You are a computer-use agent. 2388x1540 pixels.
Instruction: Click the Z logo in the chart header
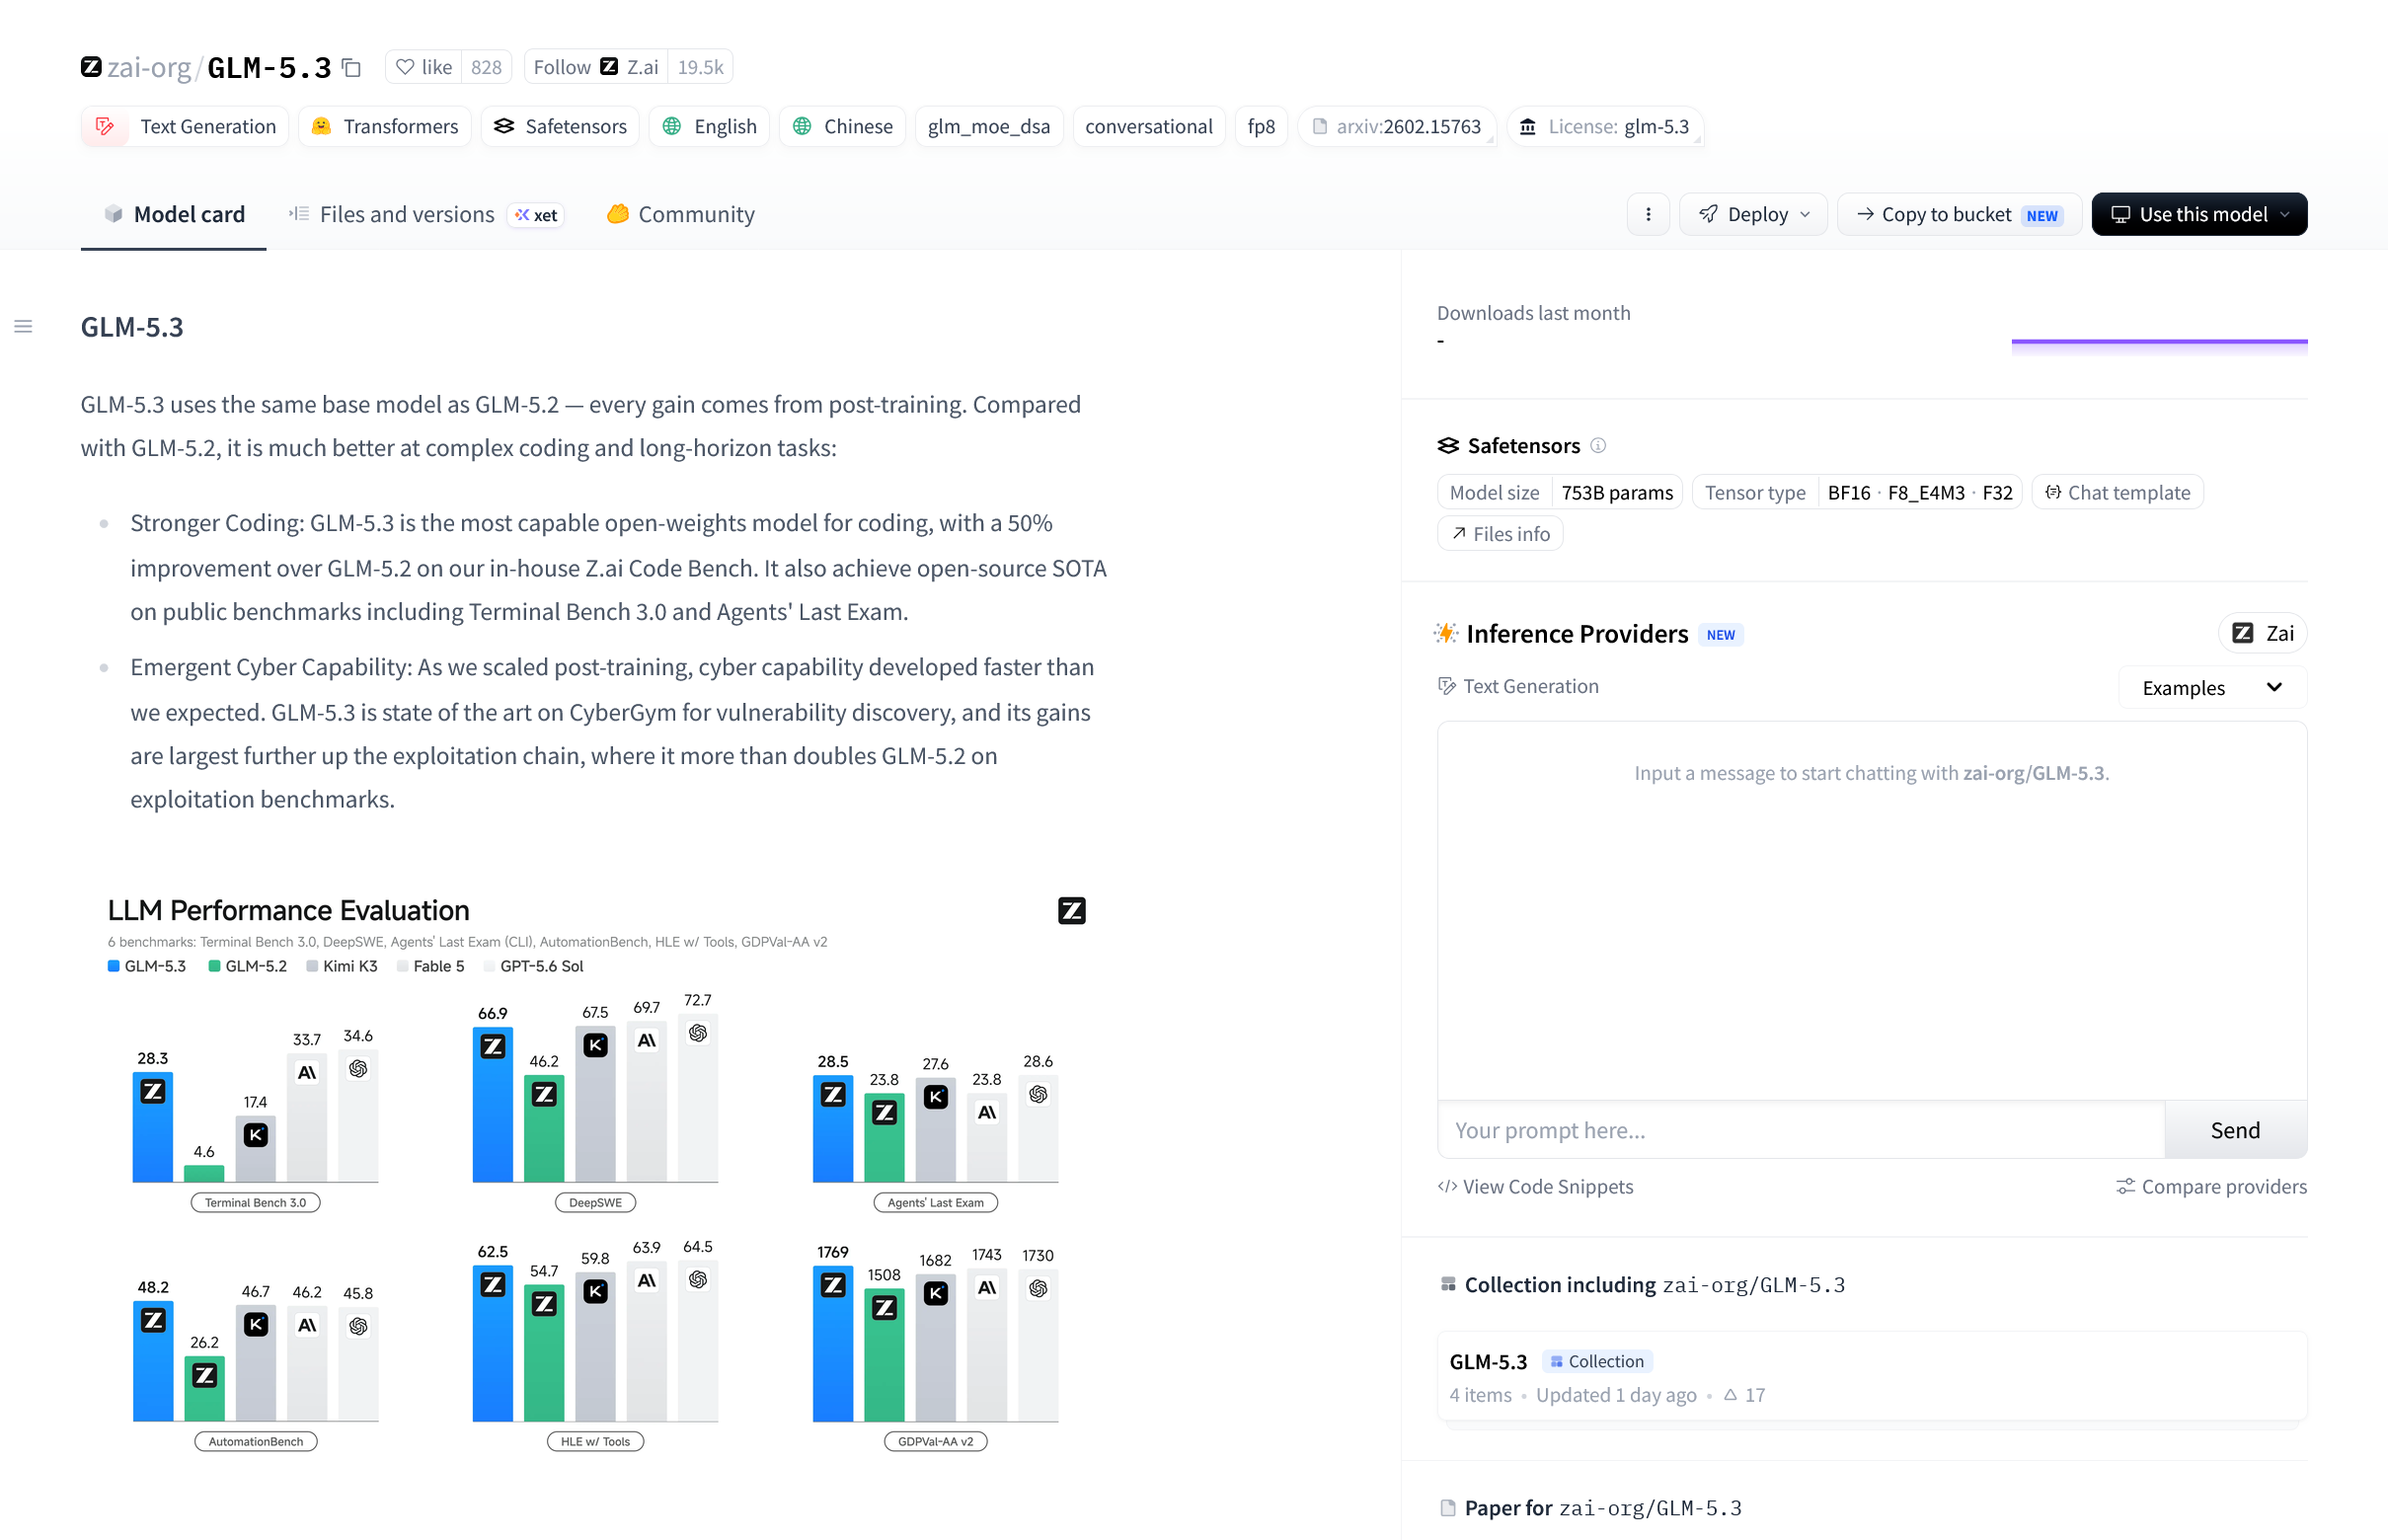(1072, 910)
